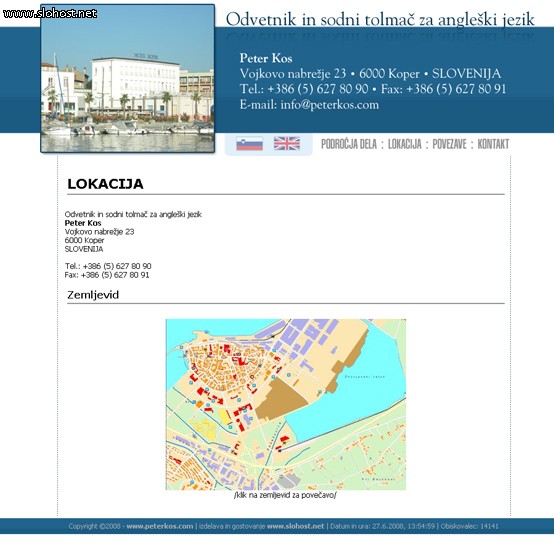Click the 'Peter Kos' name in header banner
Image resolution: width=554 pixels, height=552 pixels.
click(266, 58)
